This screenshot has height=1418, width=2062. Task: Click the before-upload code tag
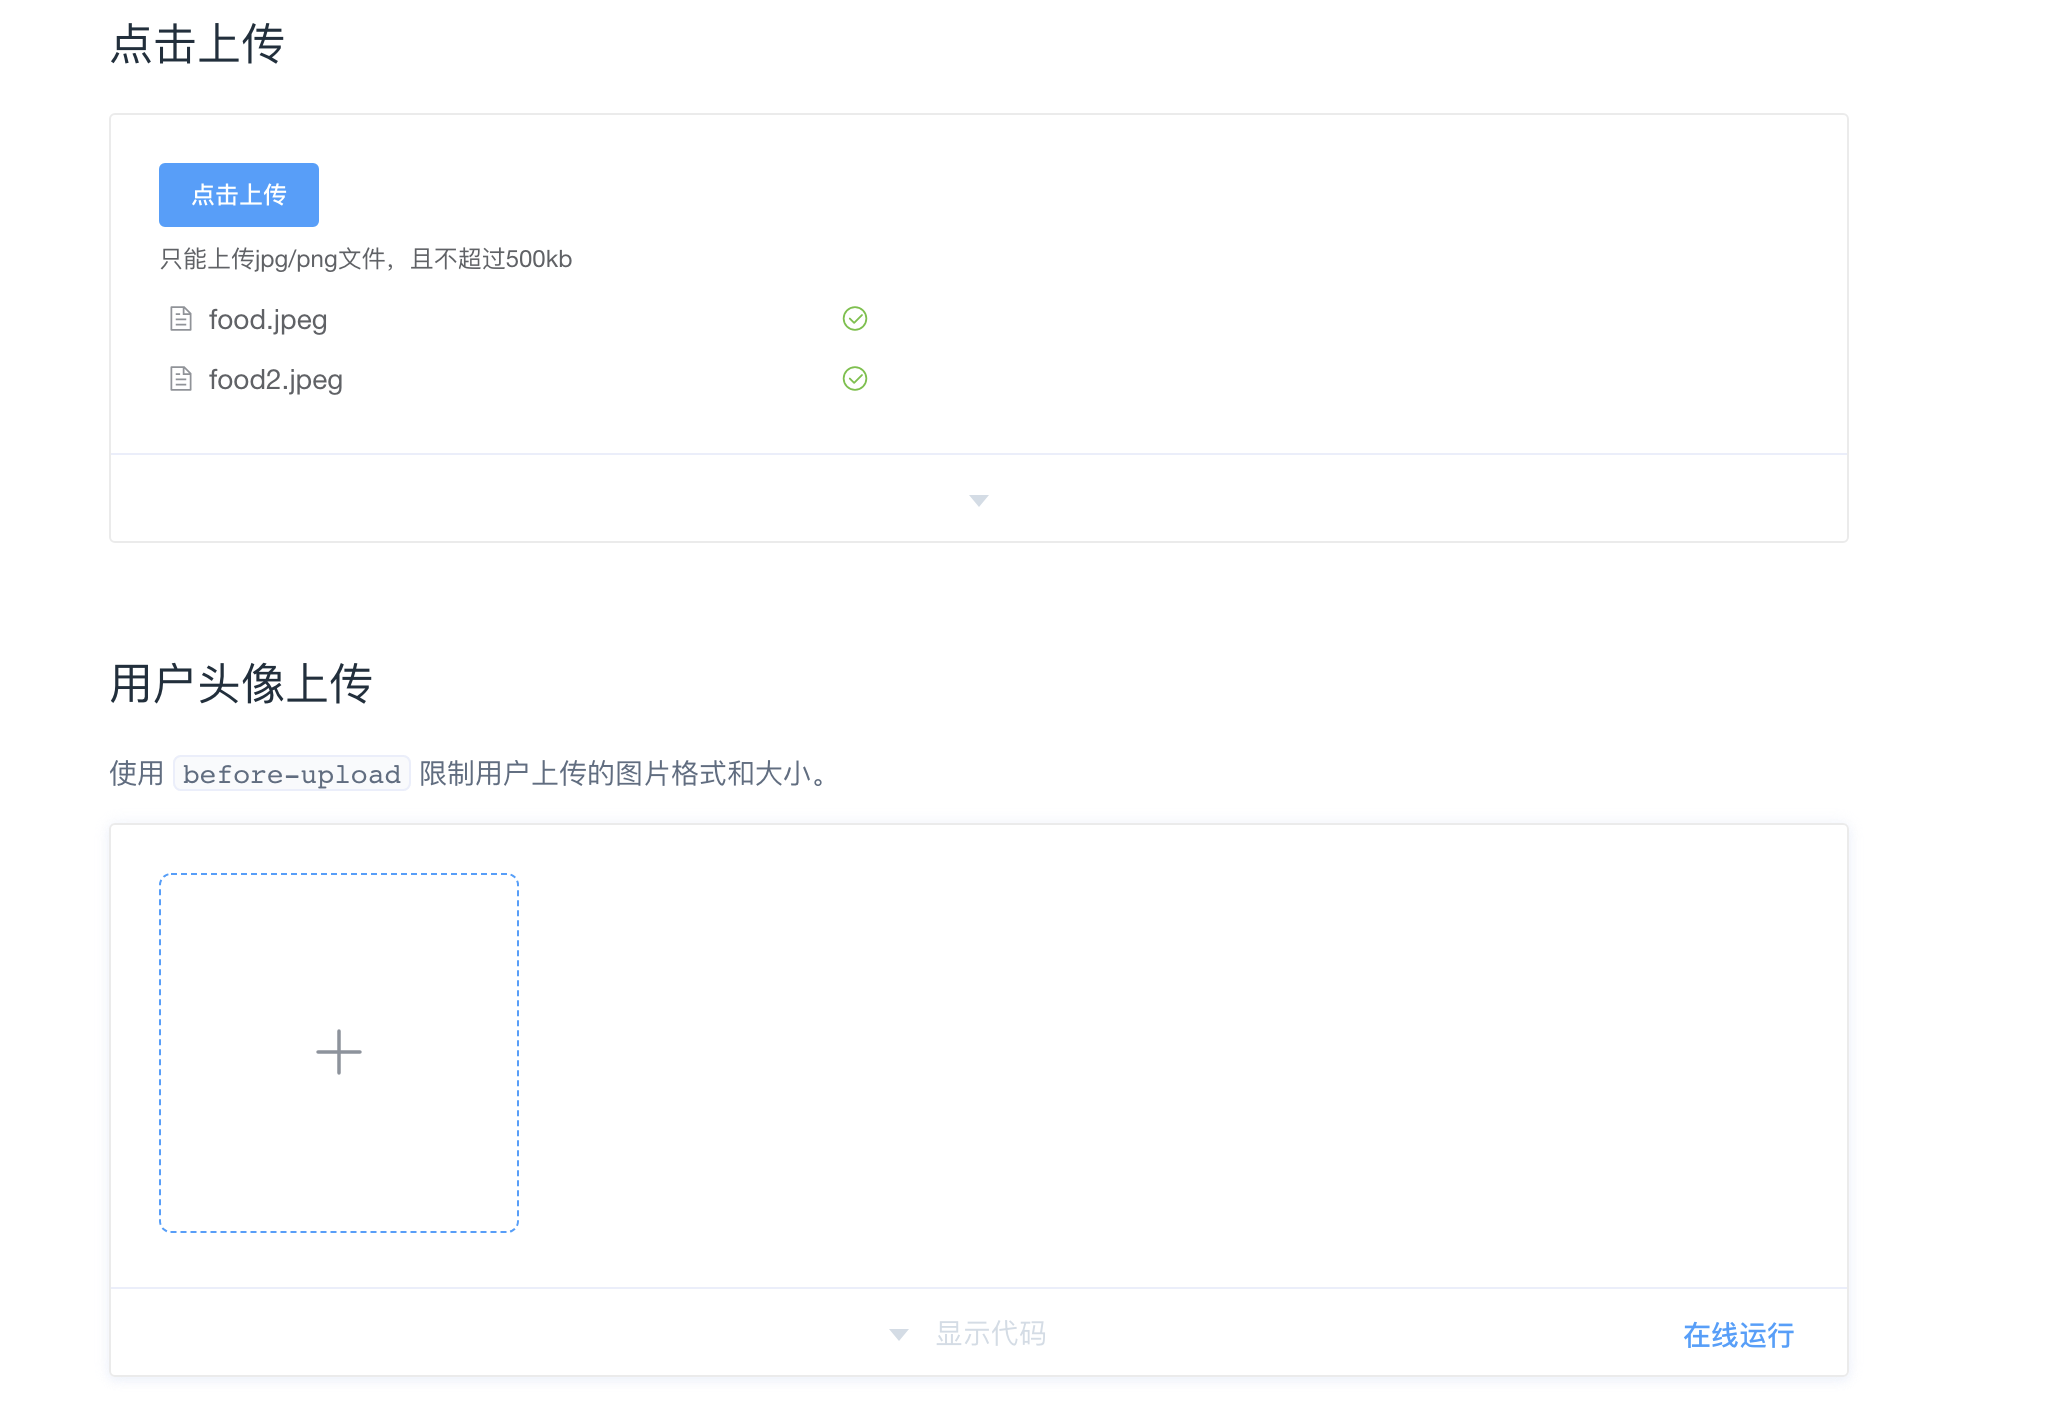pos(292,774)
